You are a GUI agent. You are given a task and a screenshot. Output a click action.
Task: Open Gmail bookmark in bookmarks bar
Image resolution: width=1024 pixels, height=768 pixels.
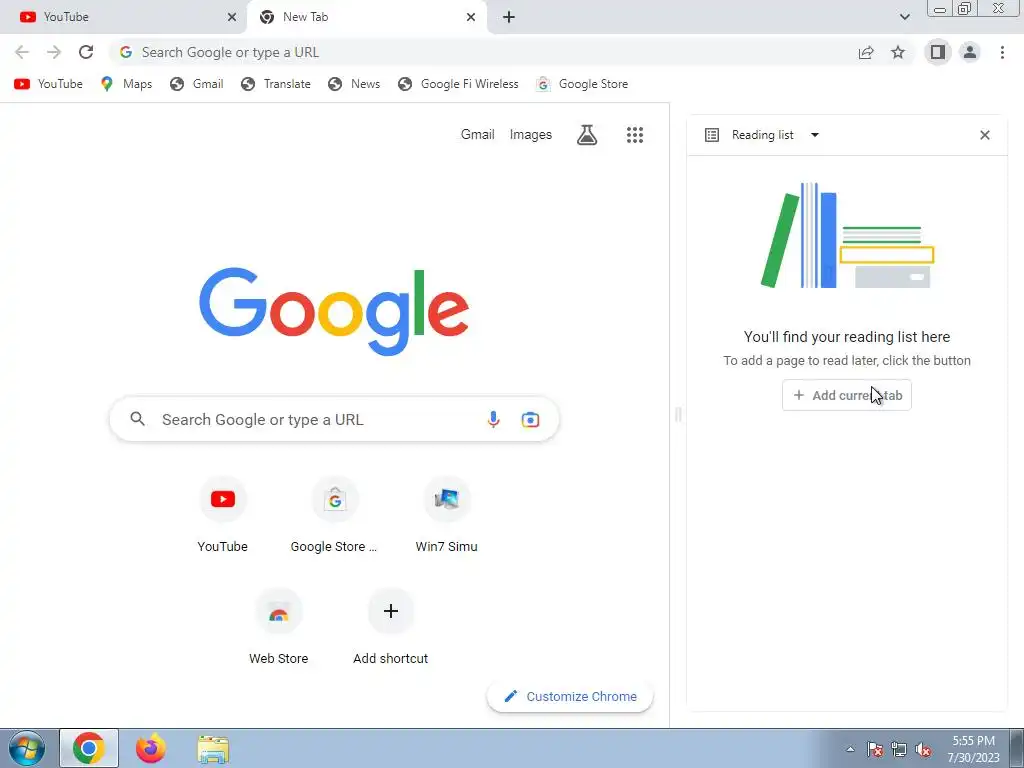point(197,84)
